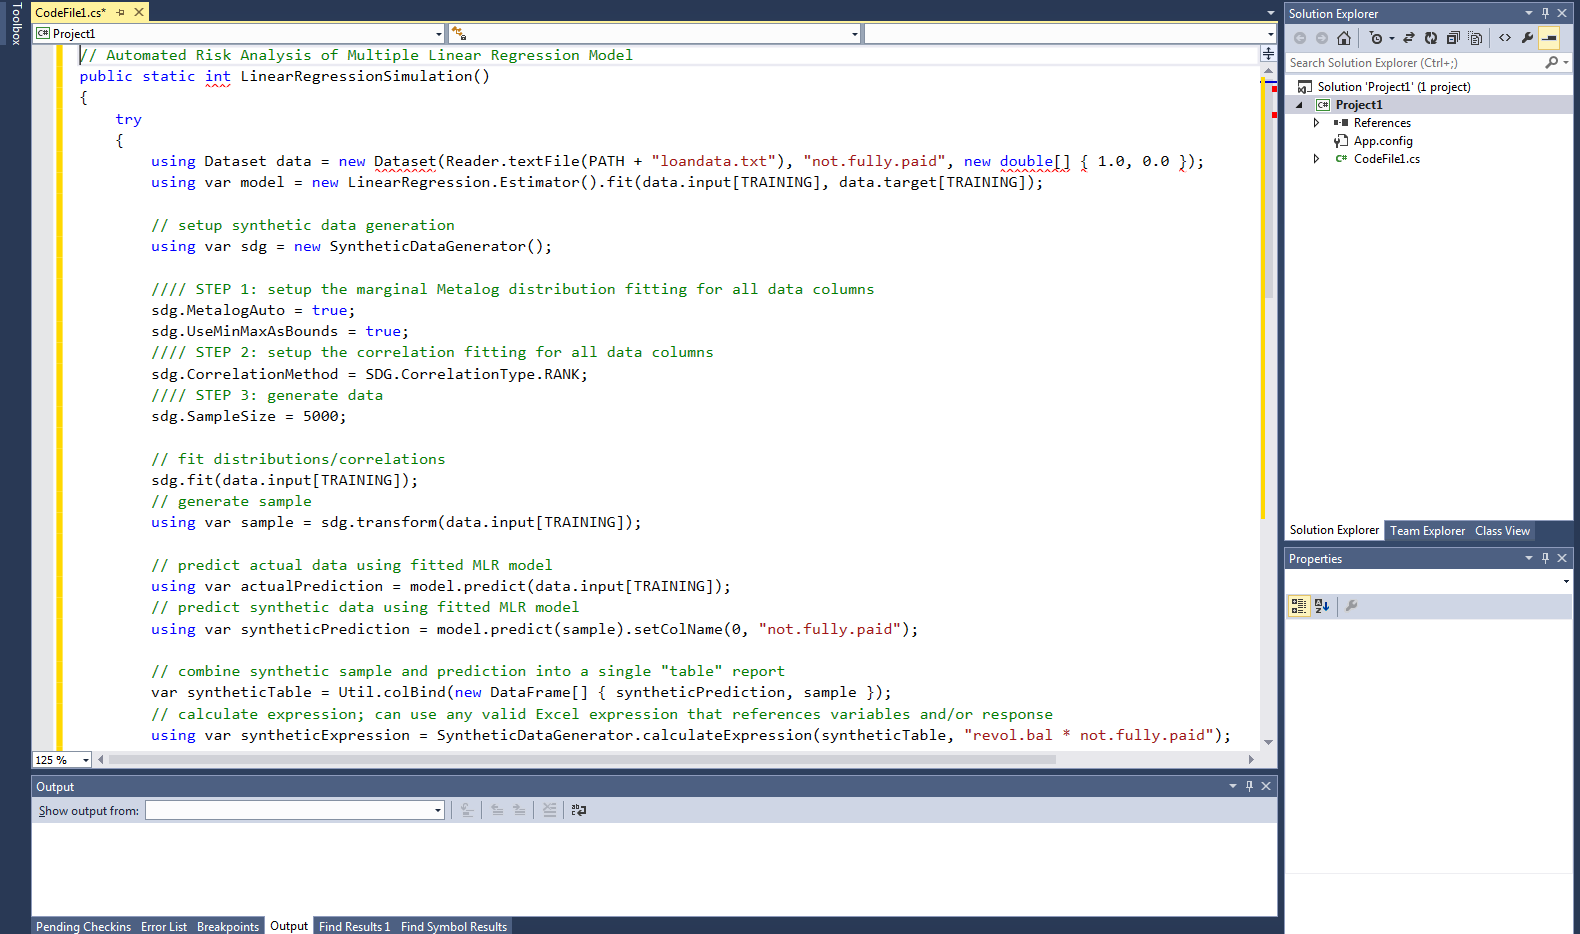Open the Properties object selector dropdown
This screenshot has height=934, width=1580.
1566,581
